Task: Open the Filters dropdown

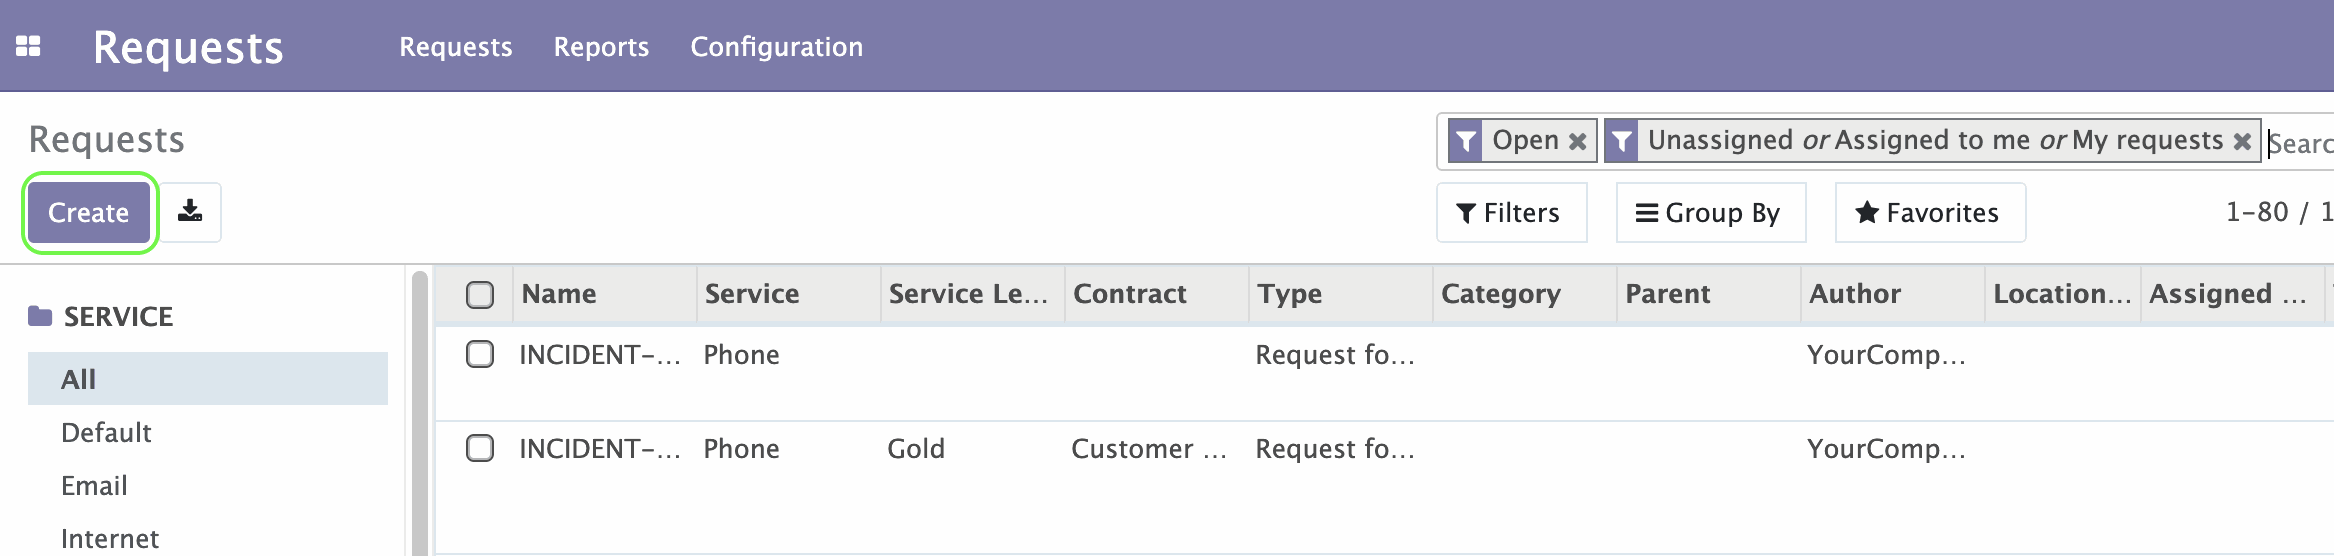Action: click(x=1511, y=212)
